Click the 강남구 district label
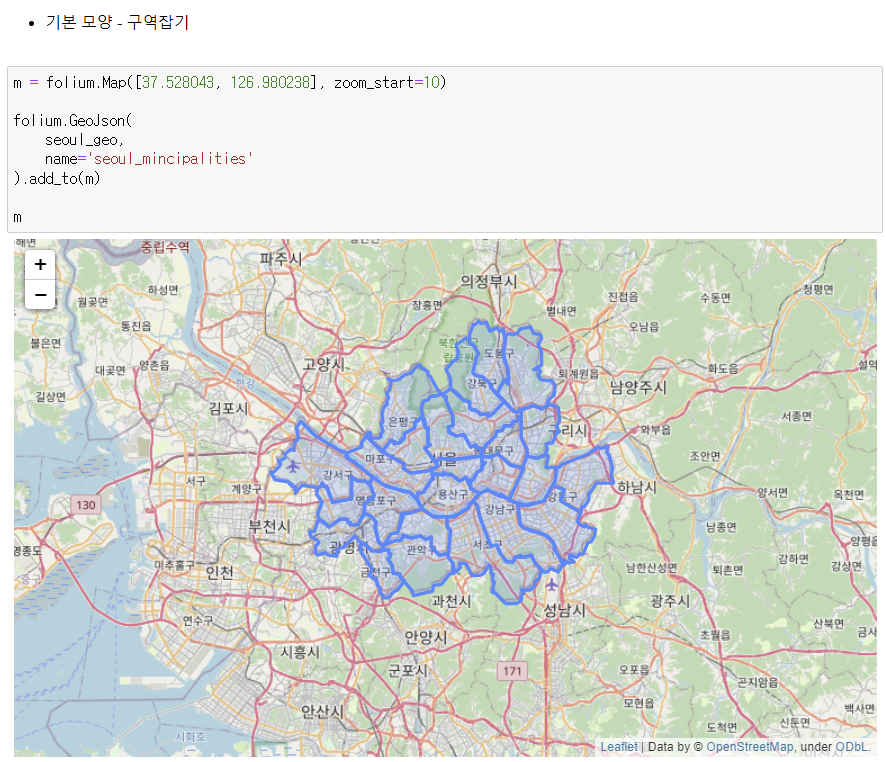This screenshot has width=886, height=762. pos(500,509)
